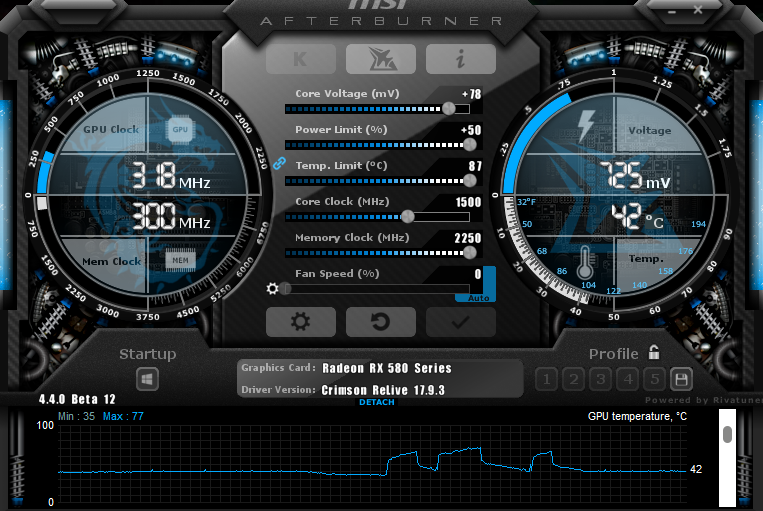
Task: Toggle the Windows startup icon
Action: click(147, 379)
